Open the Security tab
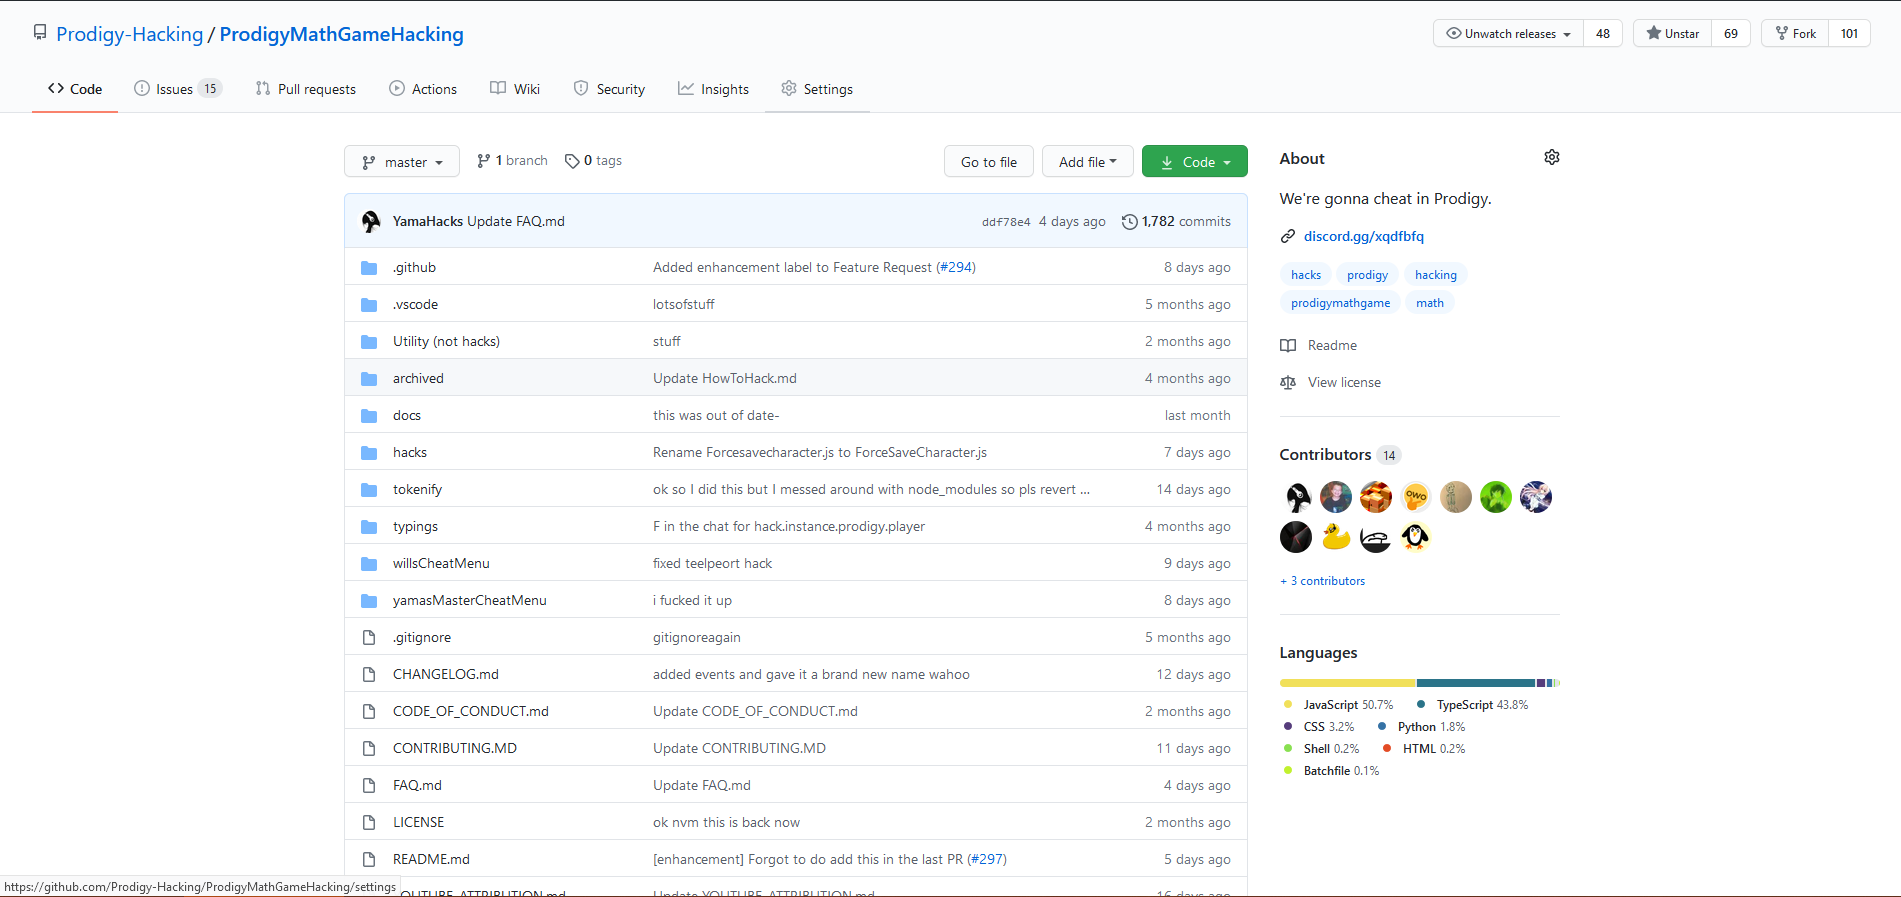The image size is (1901, 897). tap(609, 89)
